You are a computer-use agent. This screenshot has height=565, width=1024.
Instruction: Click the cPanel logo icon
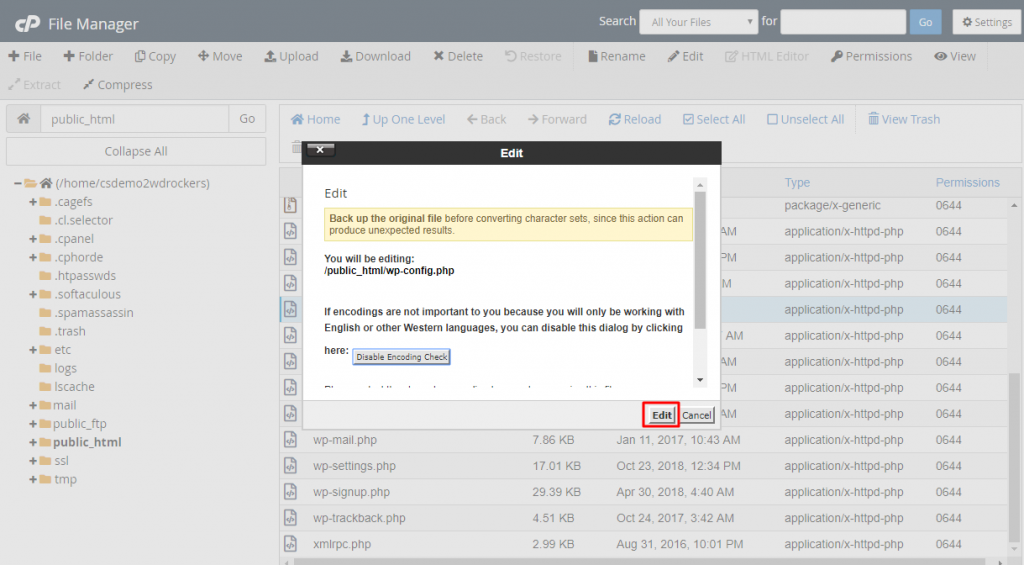27,24
